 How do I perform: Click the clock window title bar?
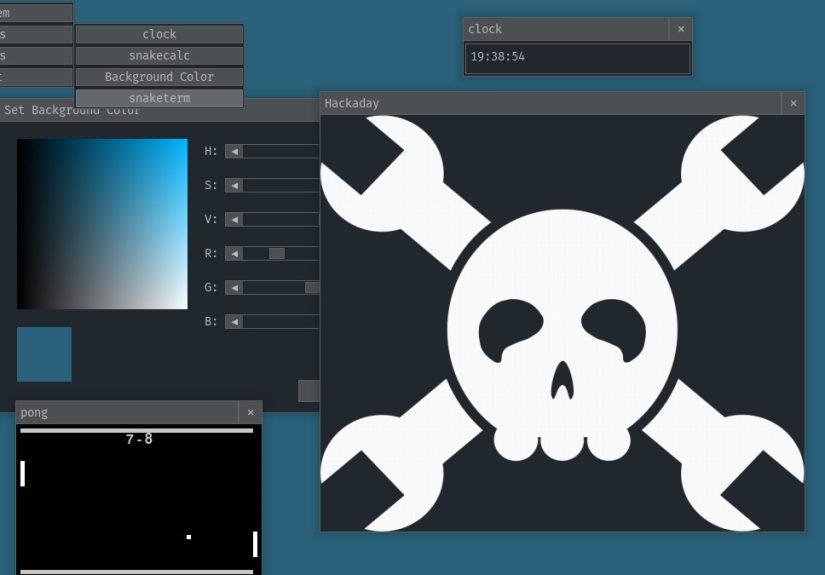pyautogui.click(x=567, y=29)
